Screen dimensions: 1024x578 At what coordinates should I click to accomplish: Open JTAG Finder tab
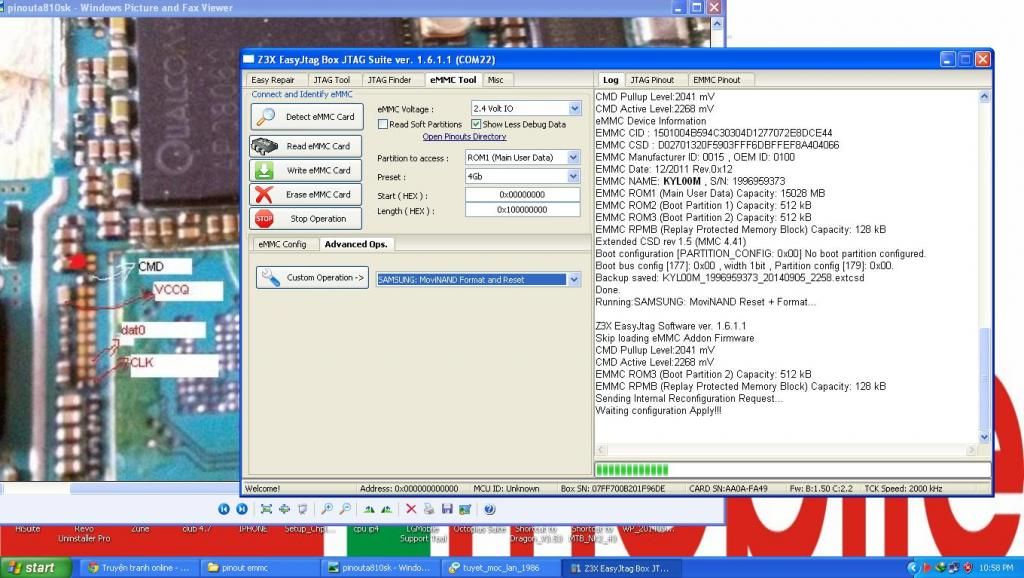click(389, 80)
